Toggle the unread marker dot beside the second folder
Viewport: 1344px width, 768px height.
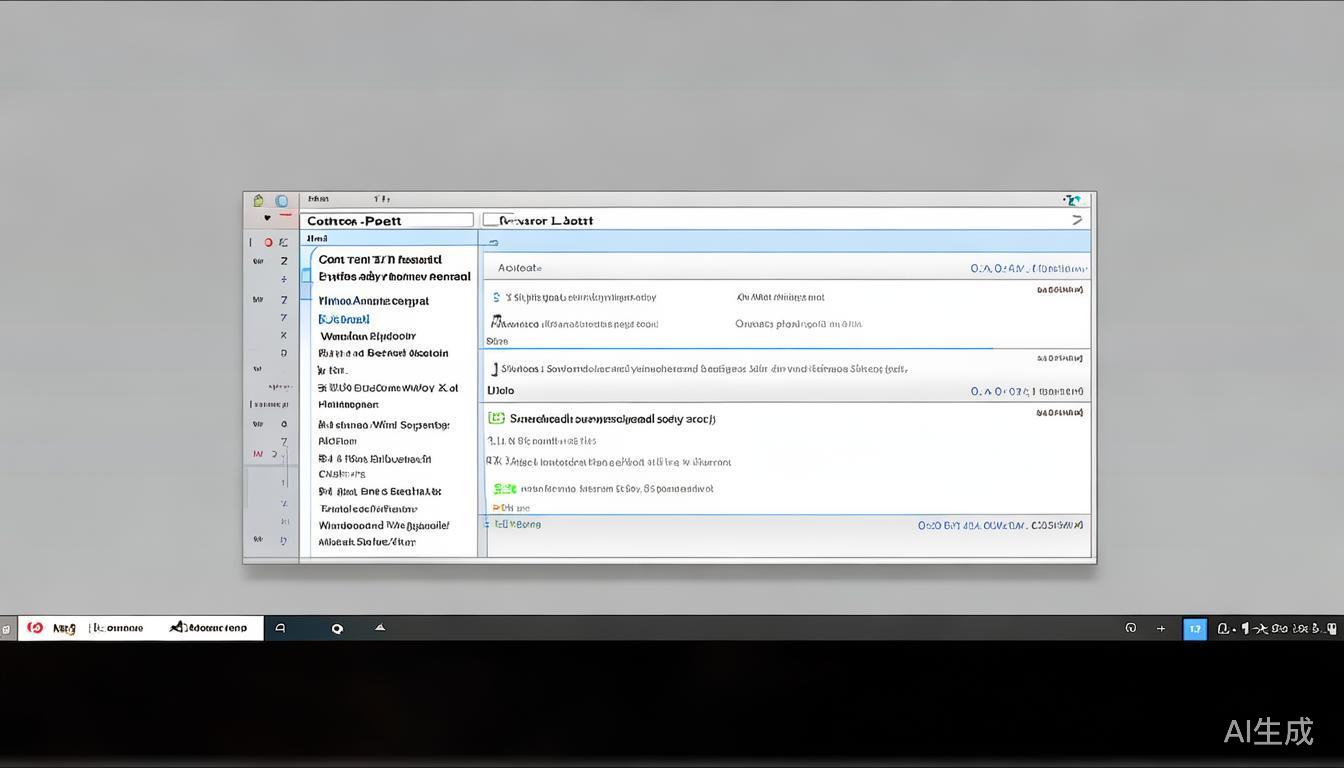click(308, 276)
